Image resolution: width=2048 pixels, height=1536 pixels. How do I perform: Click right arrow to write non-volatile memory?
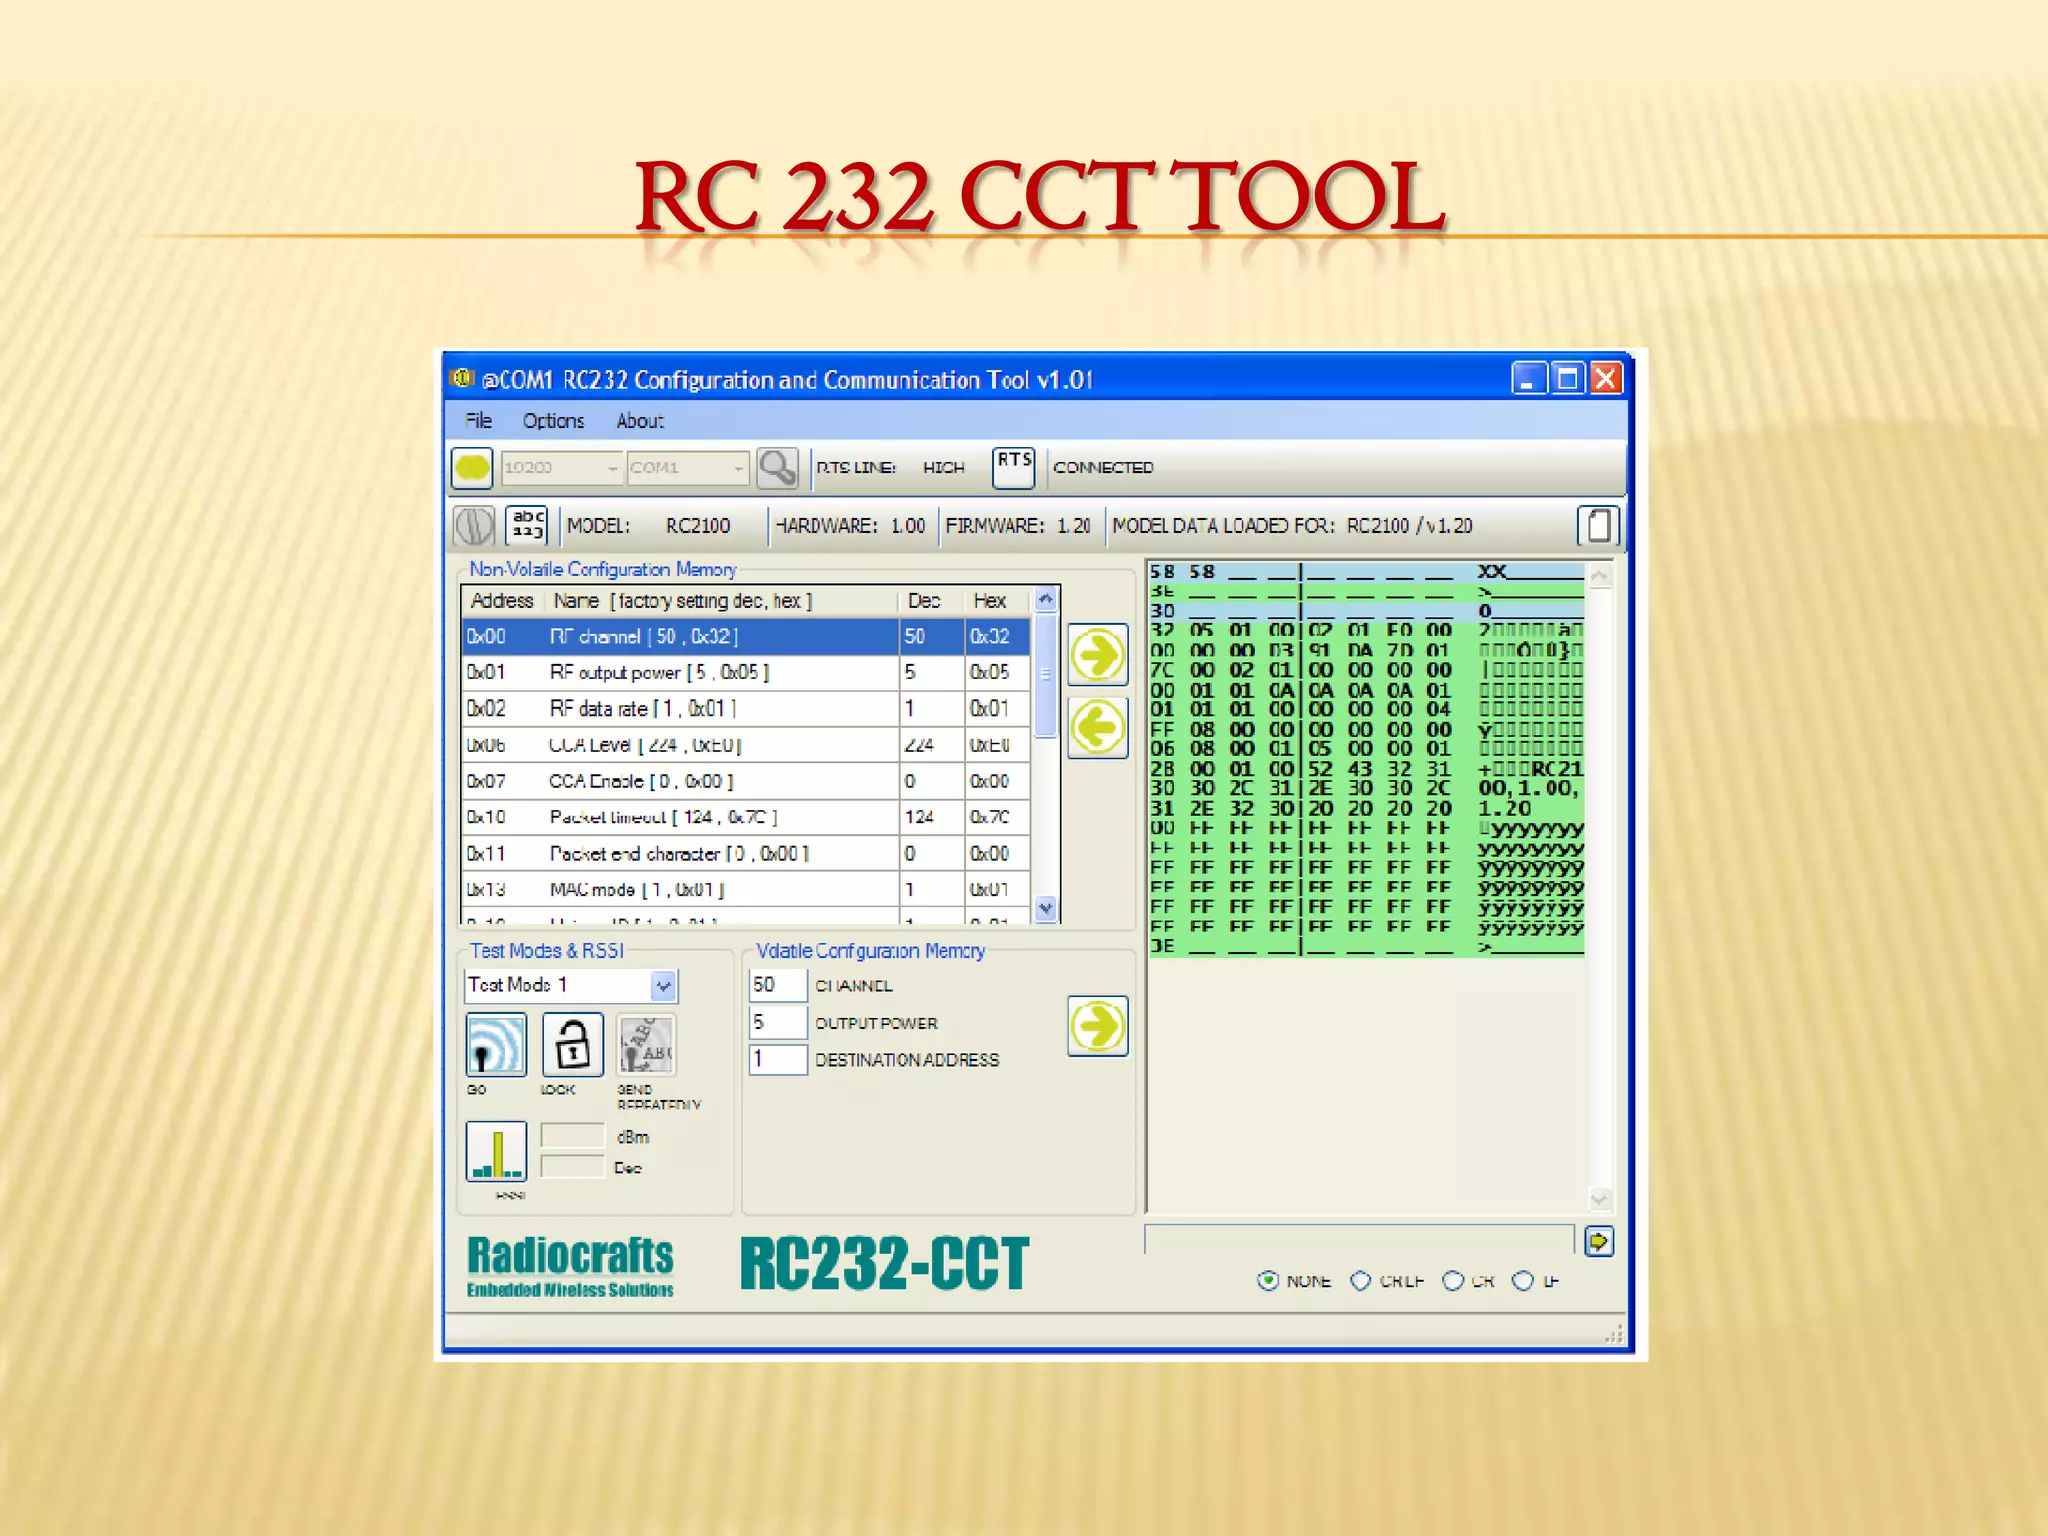[1098, 655]
